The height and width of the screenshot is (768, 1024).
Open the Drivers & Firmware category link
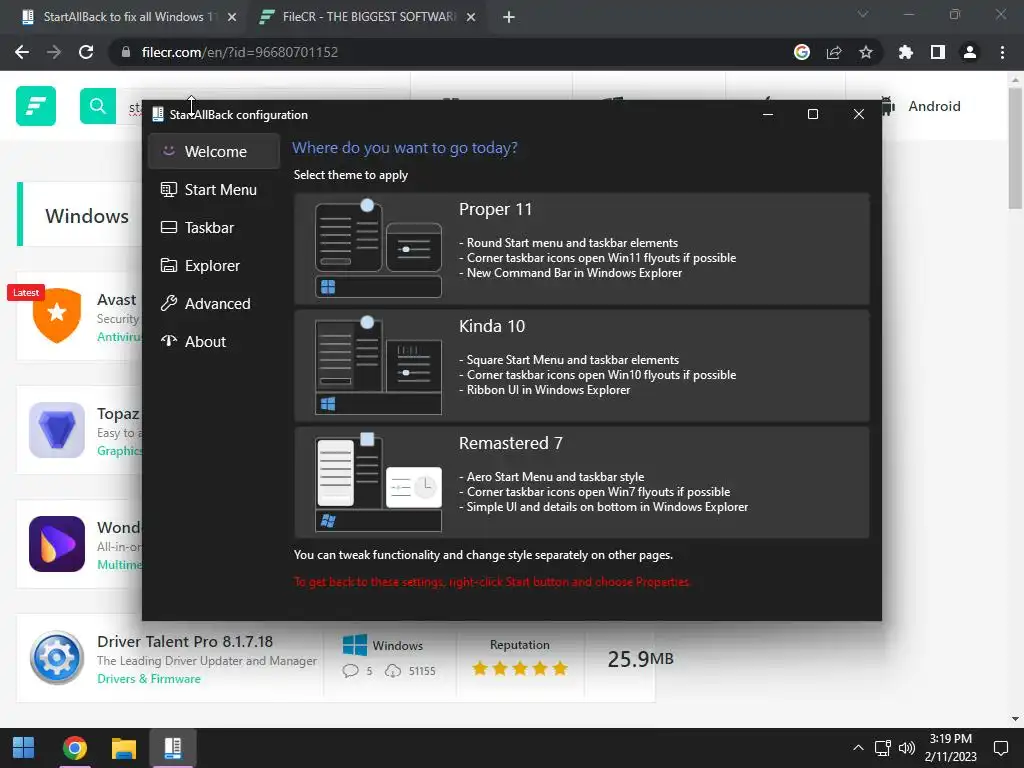[149, 679]
